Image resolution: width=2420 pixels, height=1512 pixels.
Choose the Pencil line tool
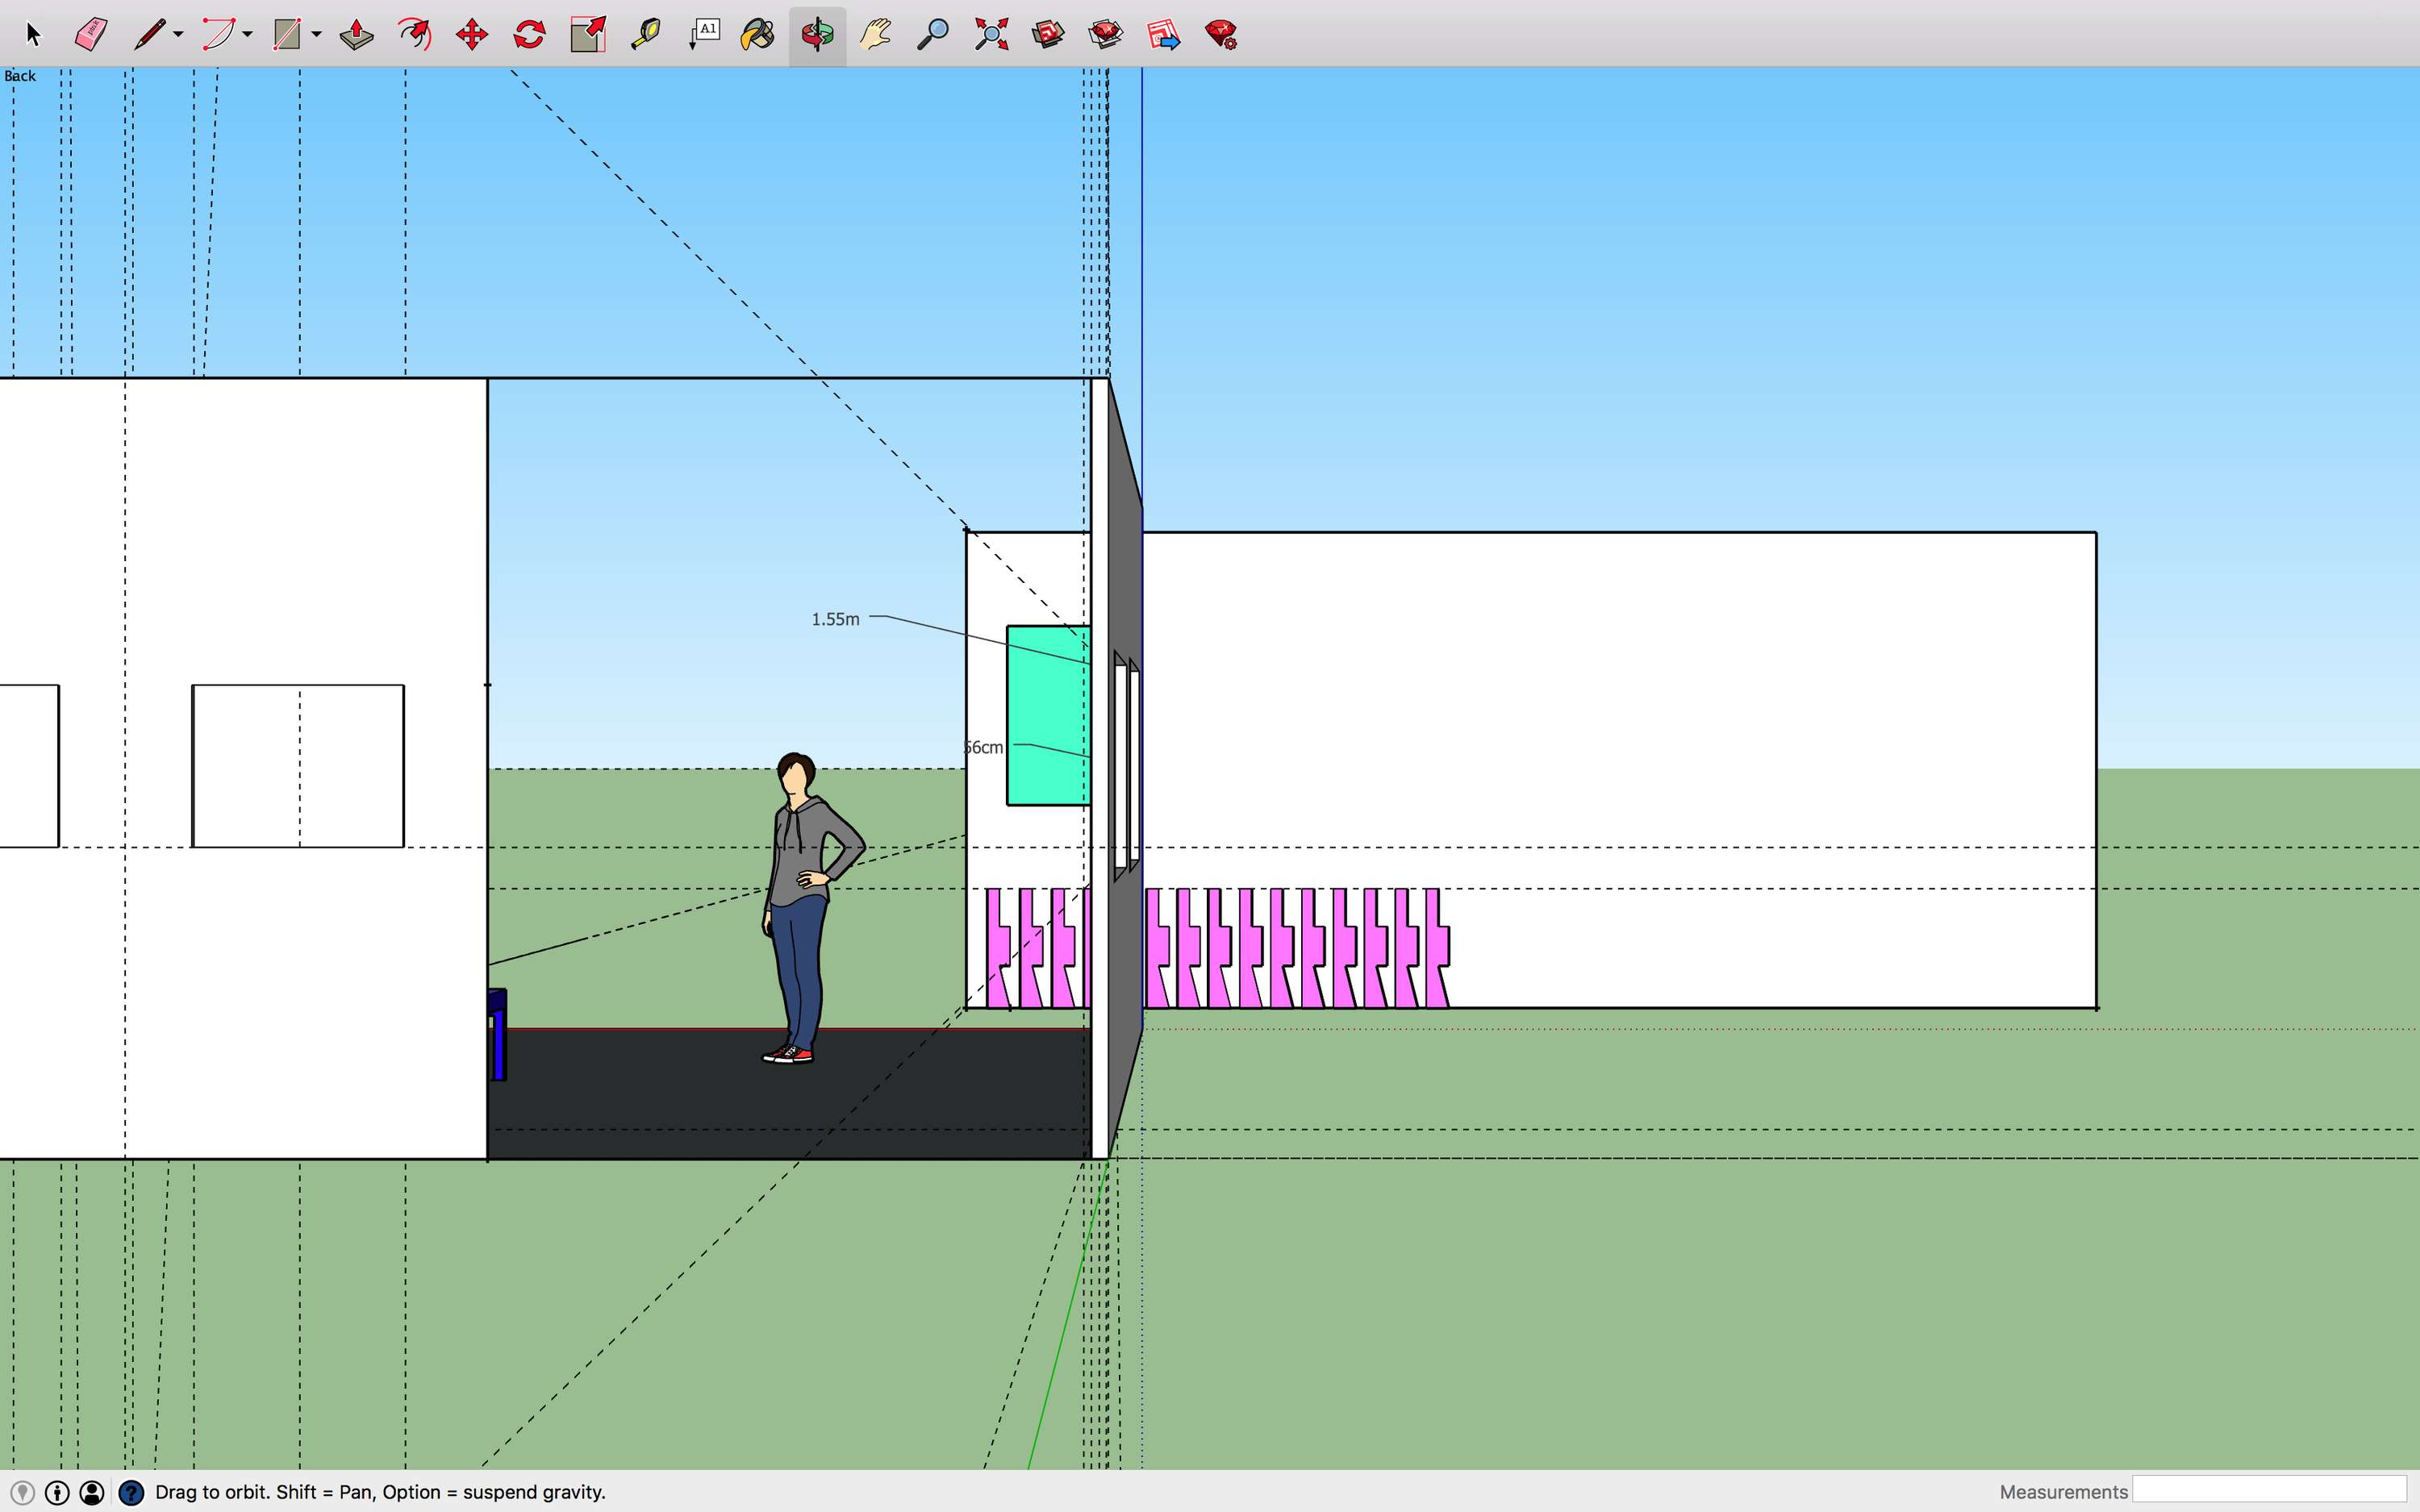[150, 34]
